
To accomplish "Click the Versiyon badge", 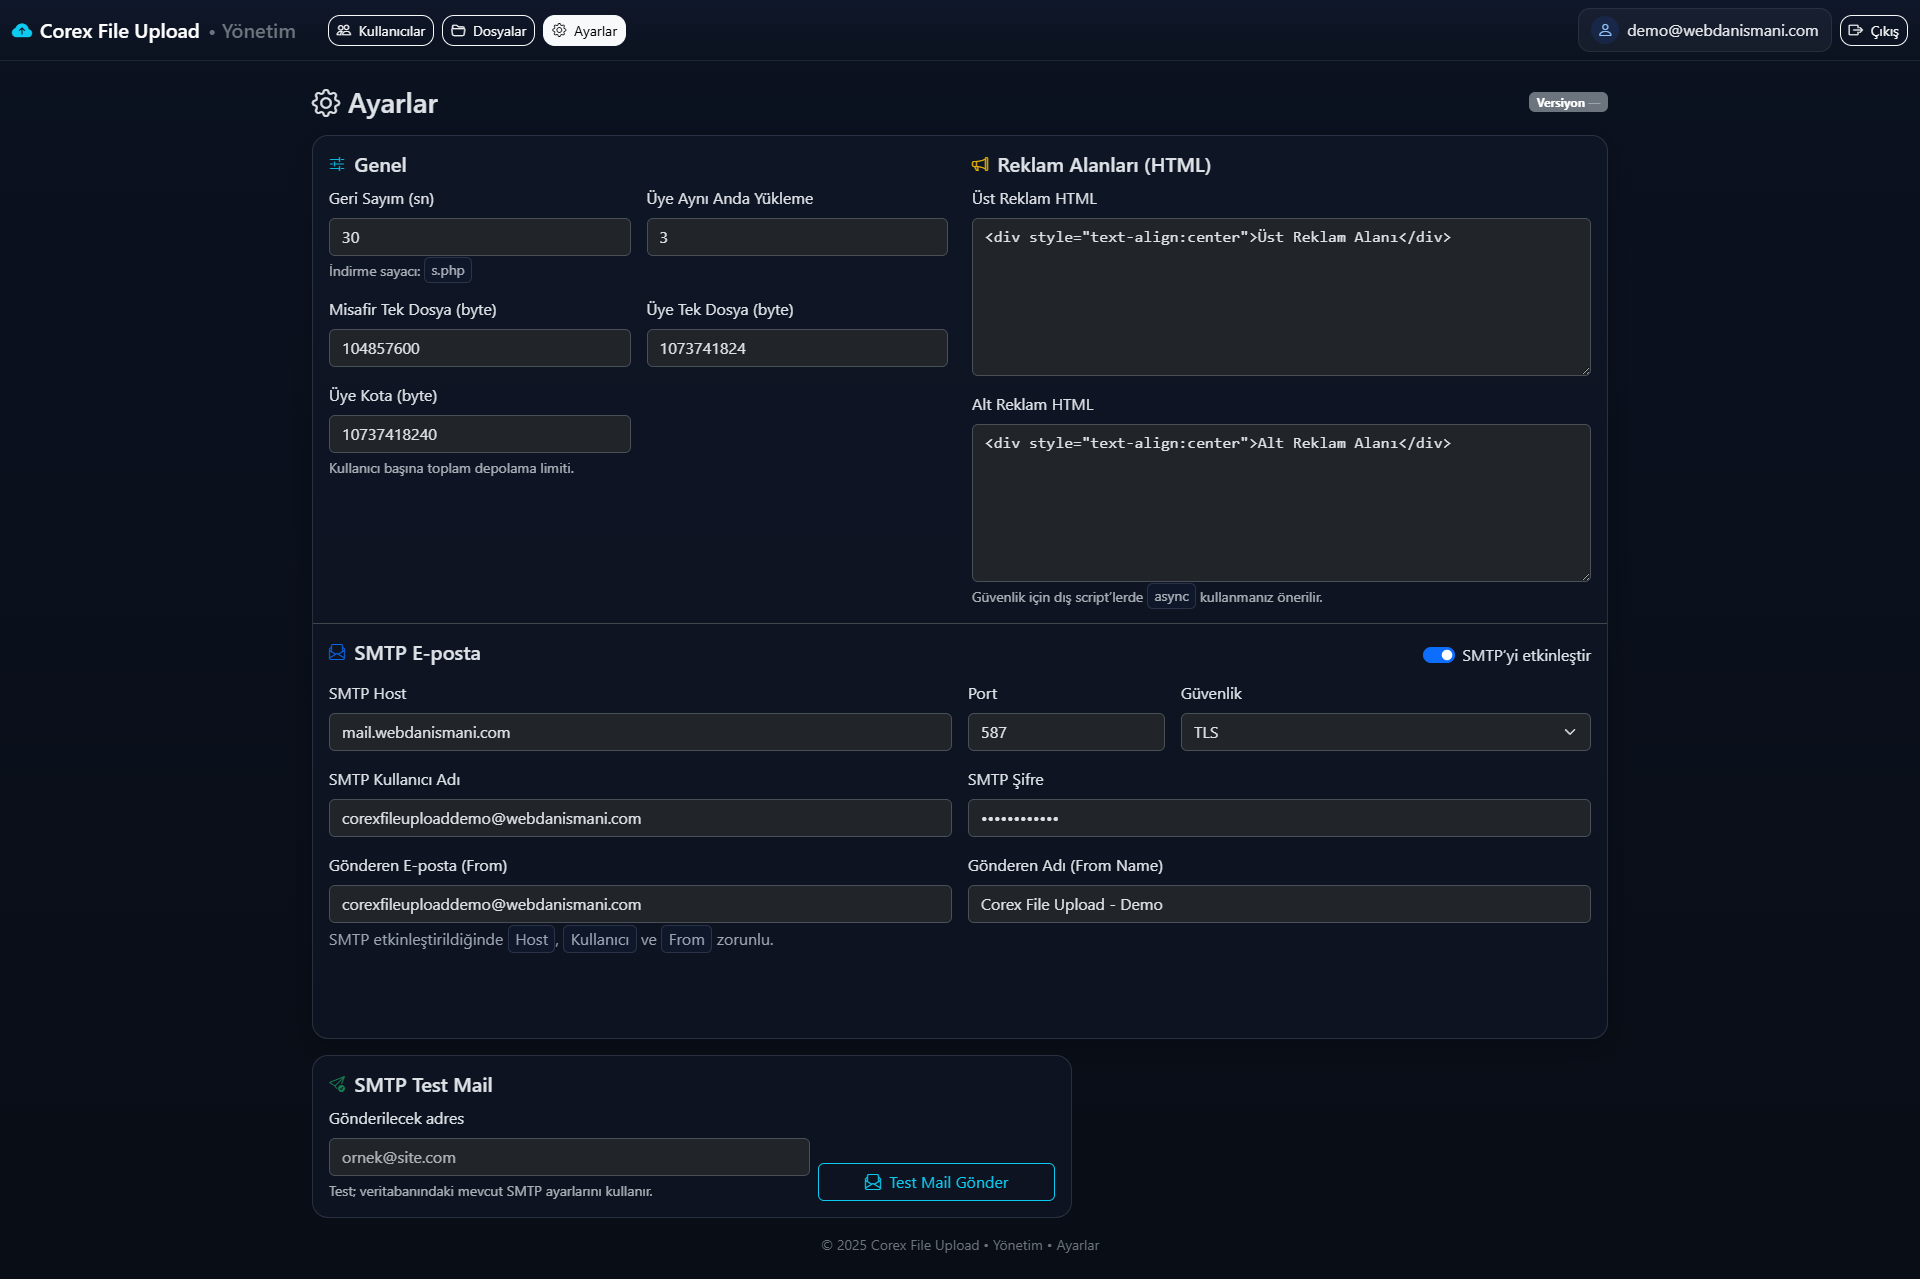I will tap(1567, 103).
